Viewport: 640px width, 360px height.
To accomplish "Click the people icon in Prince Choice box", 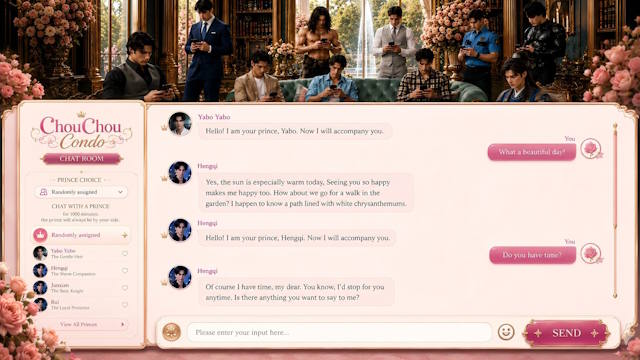I will (x=44, y=192).
